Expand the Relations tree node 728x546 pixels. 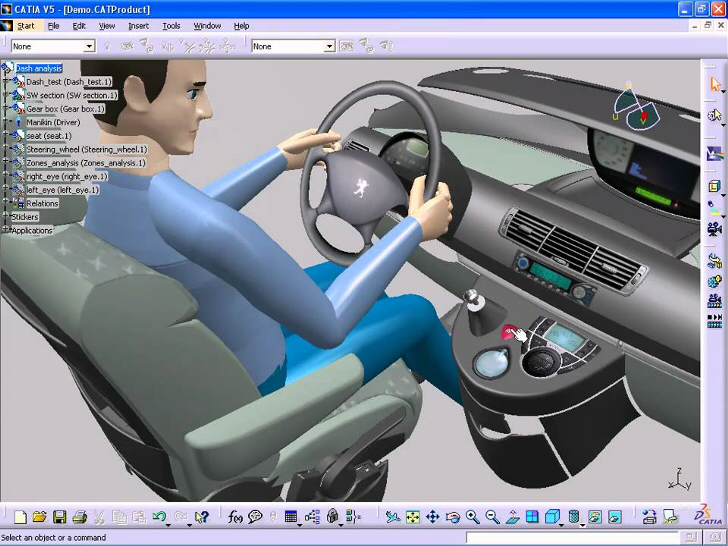click(x=6, y=203)
